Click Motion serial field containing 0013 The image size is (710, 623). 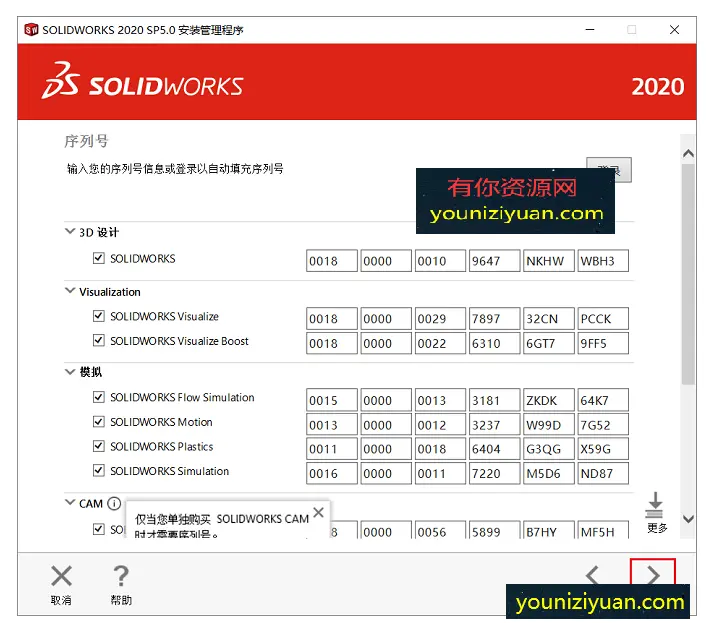point(331,425)
